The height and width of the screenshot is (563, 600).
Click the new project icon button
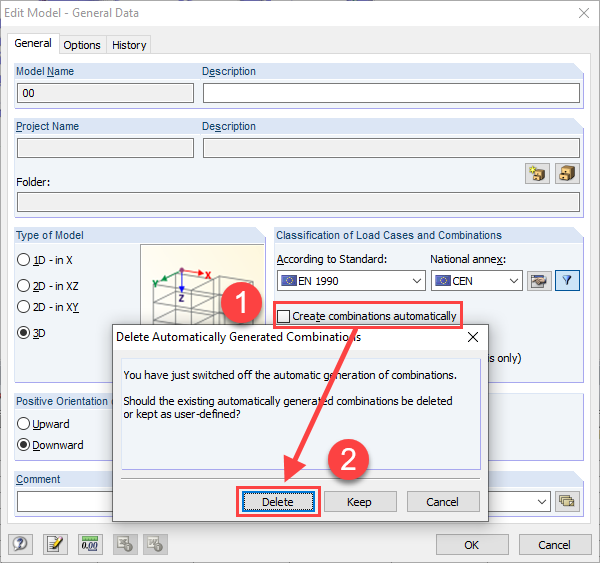coord(537,174)
